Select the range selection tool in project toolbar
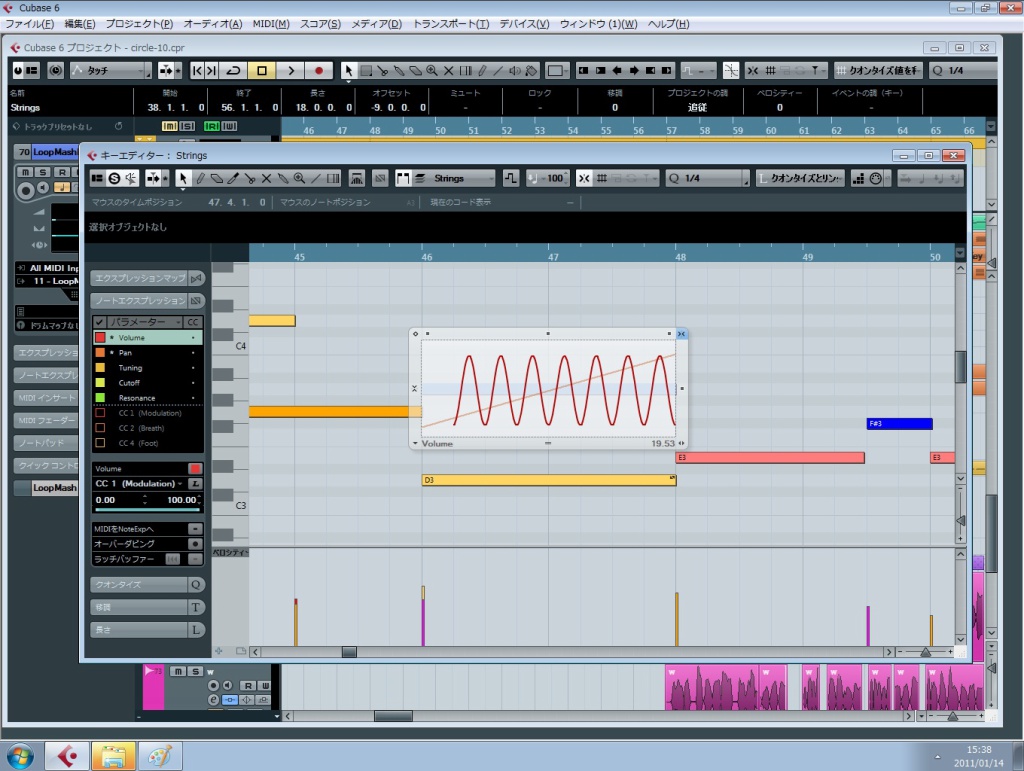Image resolution: width=1024 pixels, height=771 pixels. (x=366, y=71)
